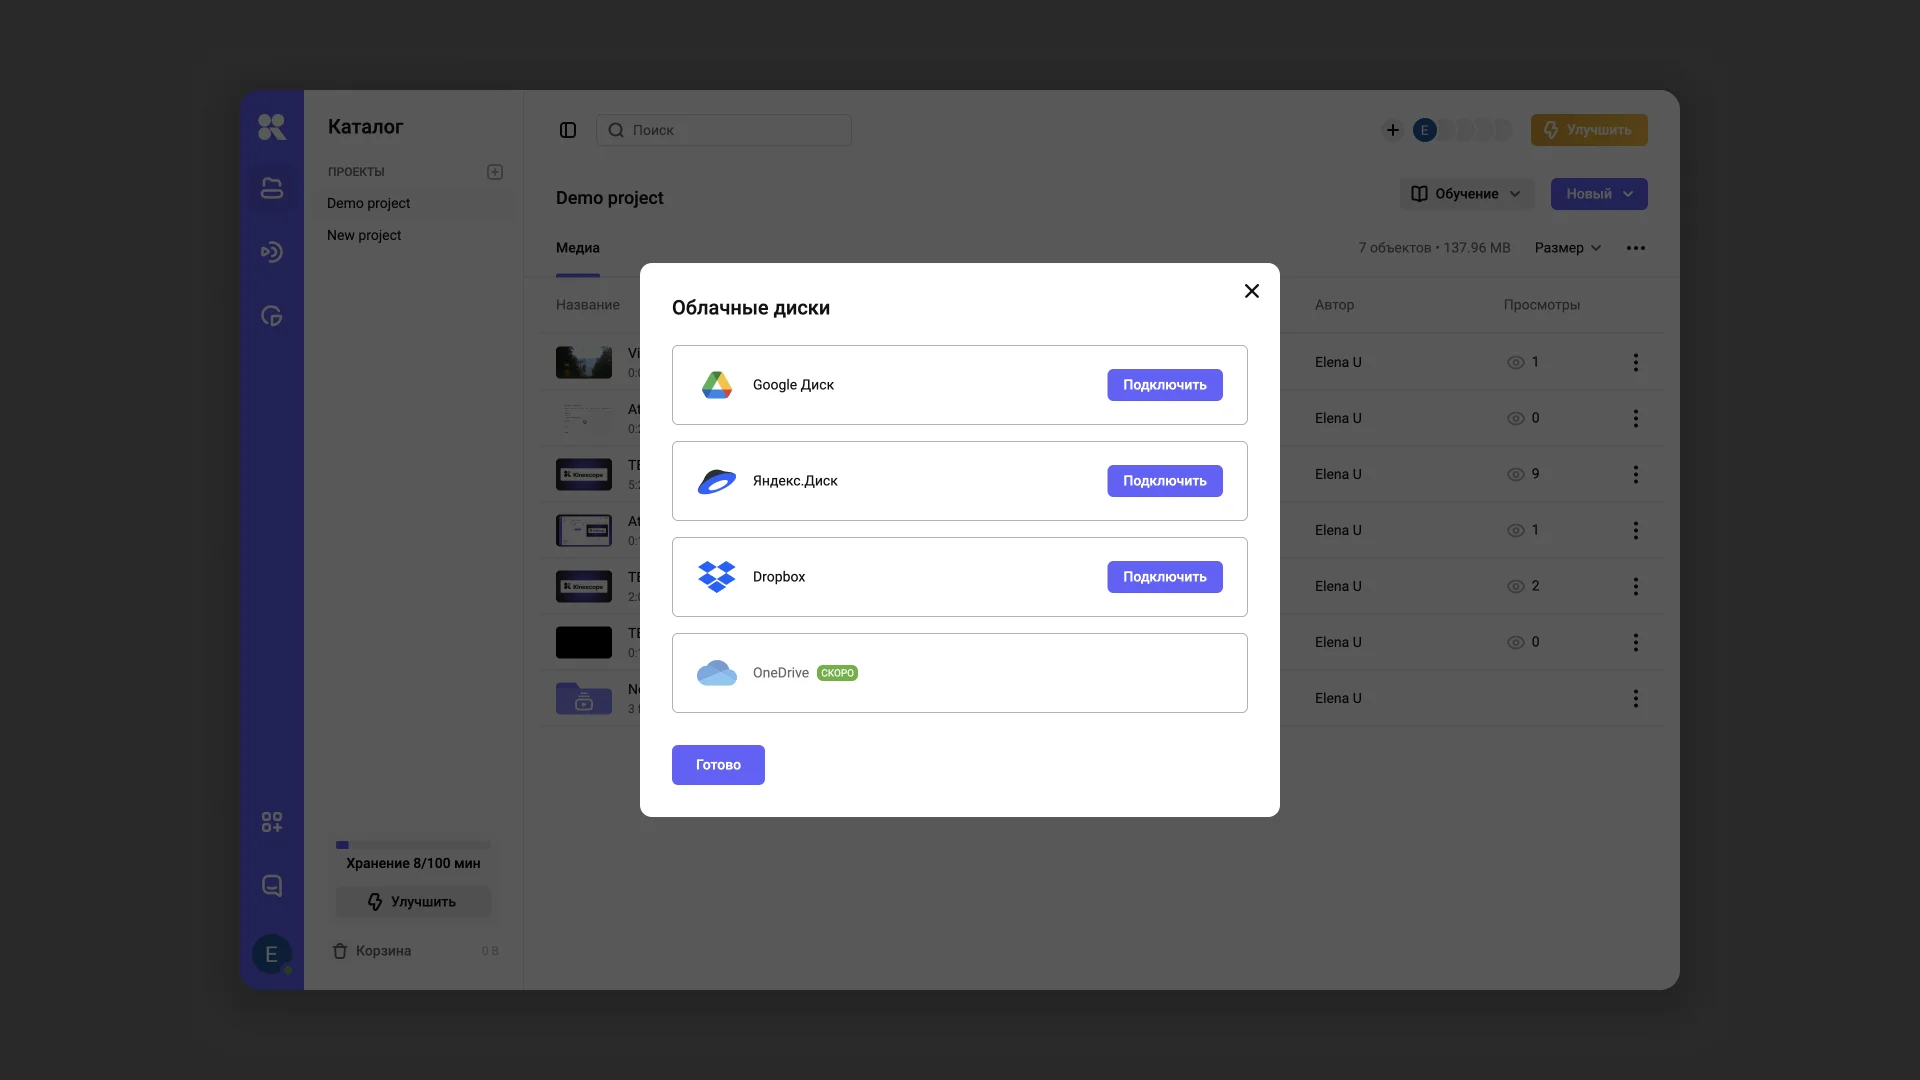This screenshot has width=1920, height=1080.
Task: Connect Google Диск with the Подключить button
Action: click(x=1164, y=385)
